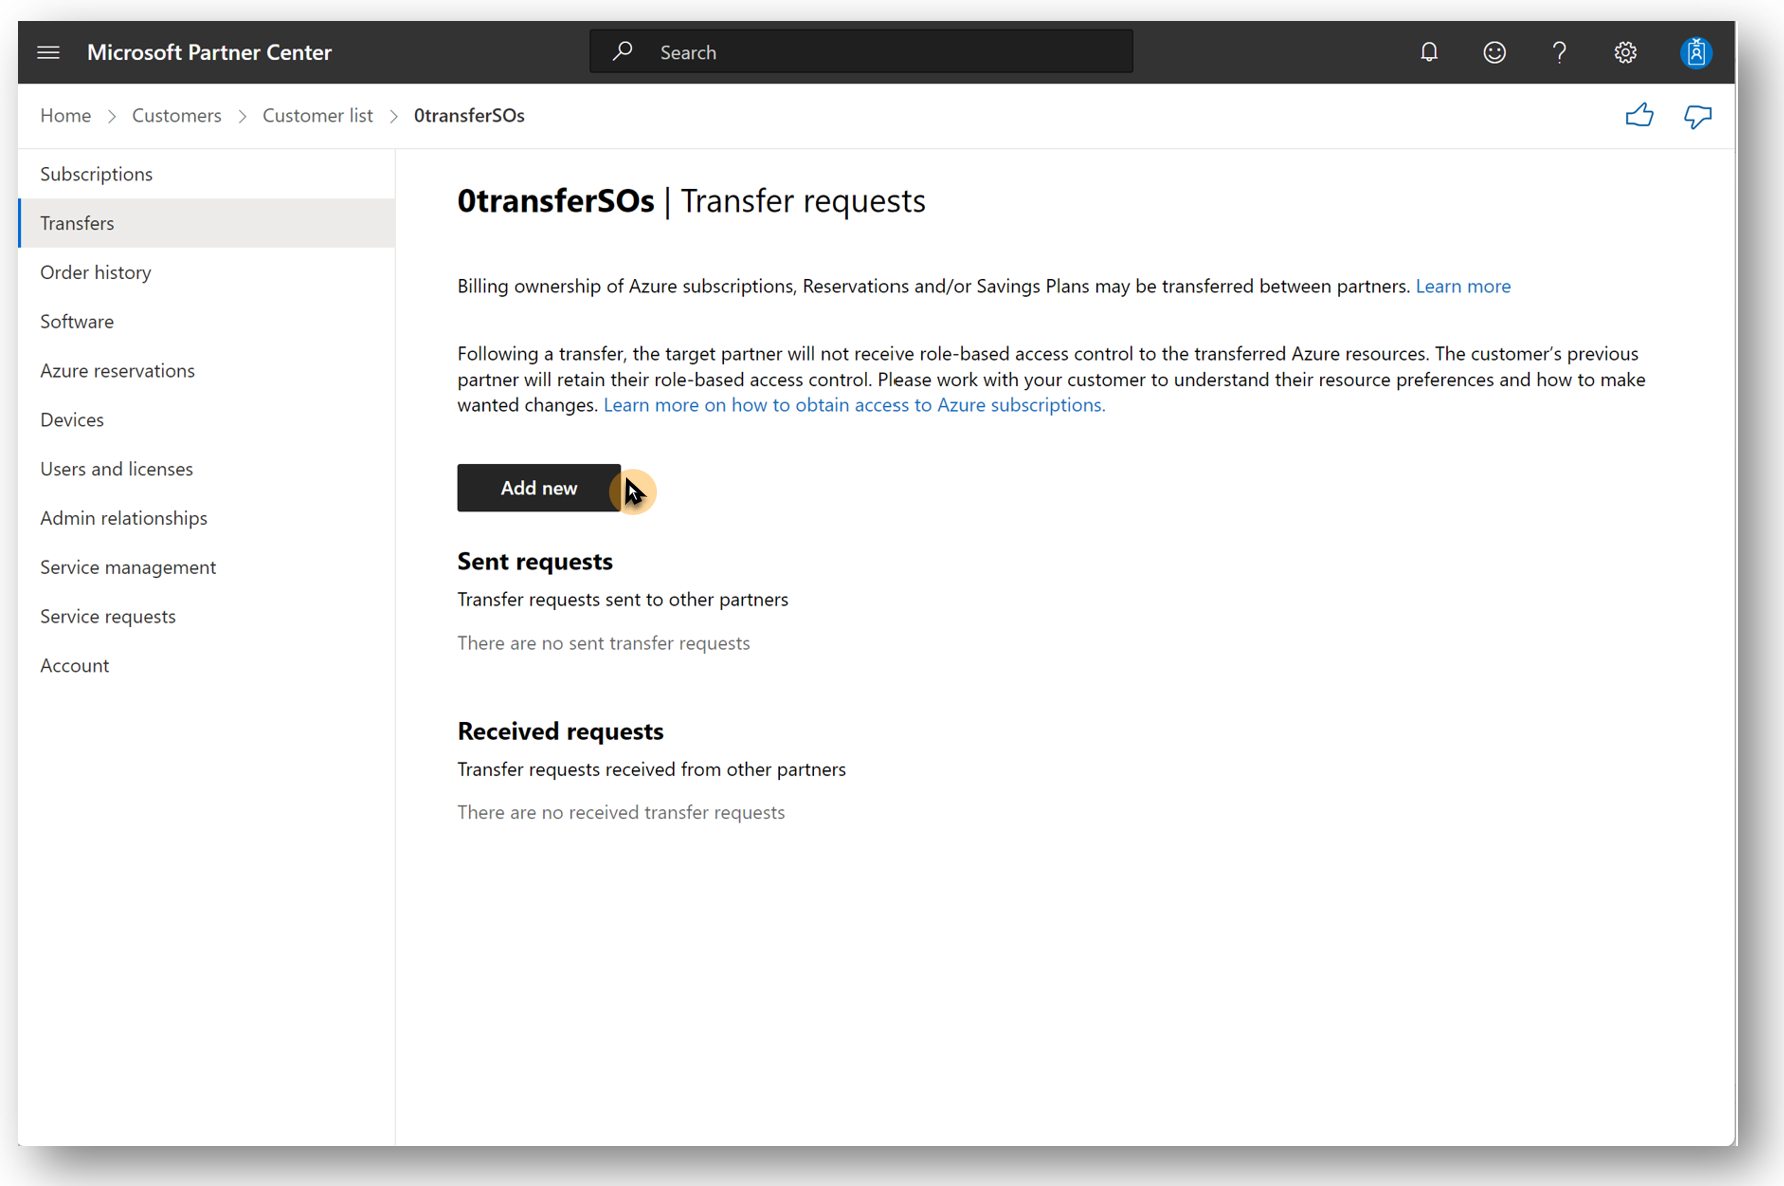Go to Admin relationships in sidebar
The height and width of the screenshot is (1186, 1784).
pos(123,518)
